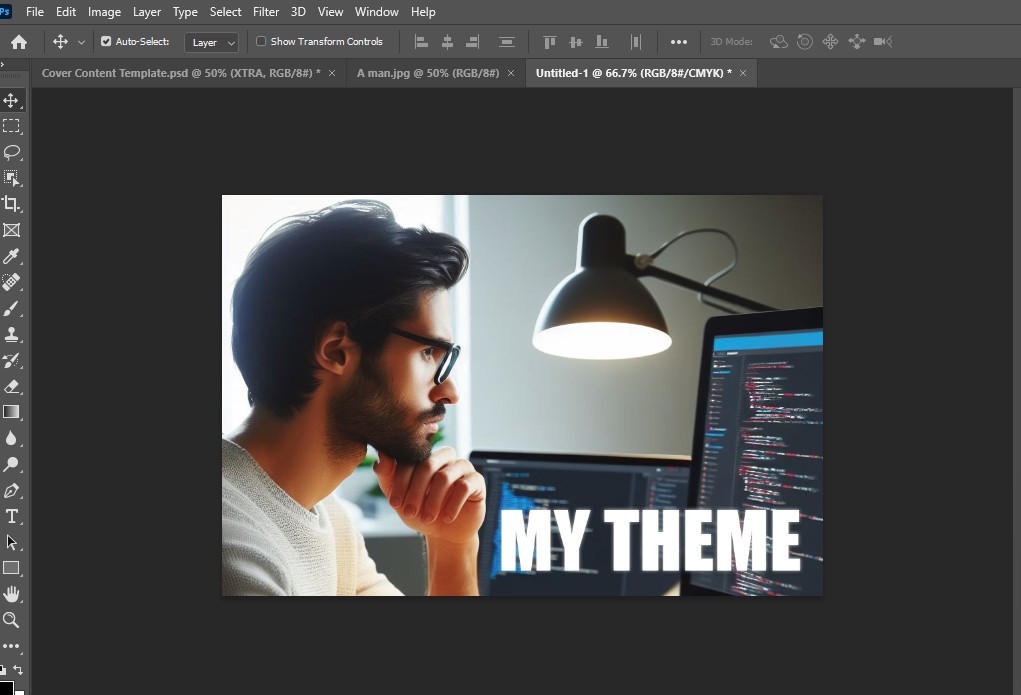1021x695 pixels.
Task: Enable Show Transform Controls checkbox
Action: point(261,41)
